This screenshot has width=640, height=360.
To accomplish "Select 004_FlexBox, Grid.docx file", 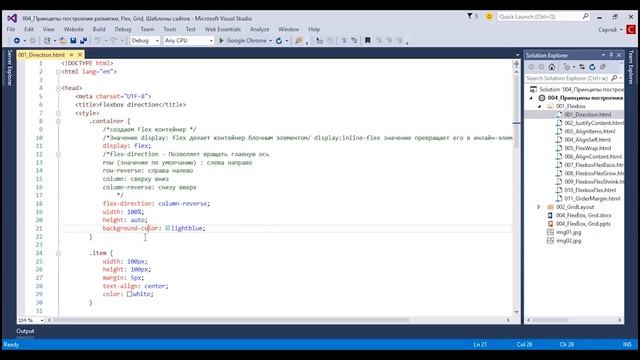I will [584, 215].
